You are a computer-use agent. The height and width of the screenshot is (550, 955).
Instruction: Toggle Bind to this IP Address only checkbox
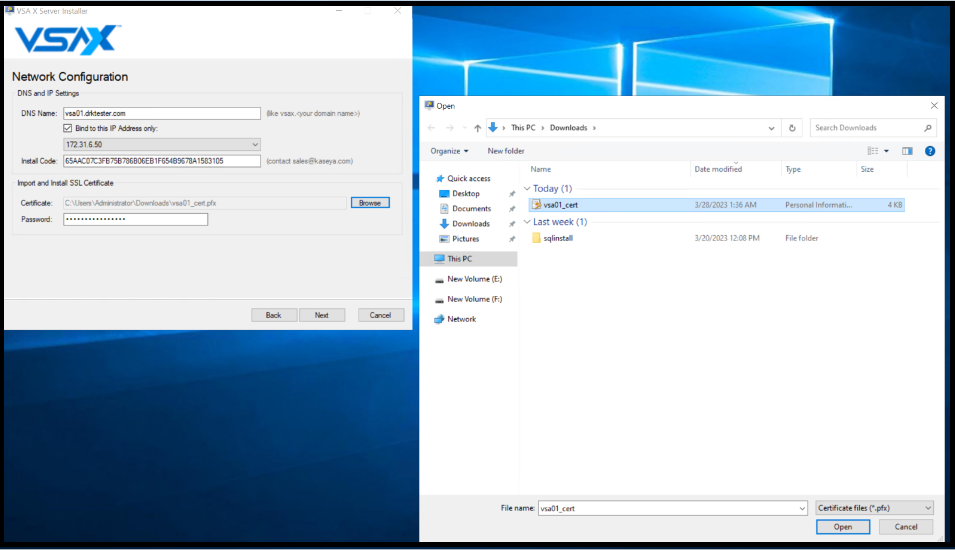(68, 129)
